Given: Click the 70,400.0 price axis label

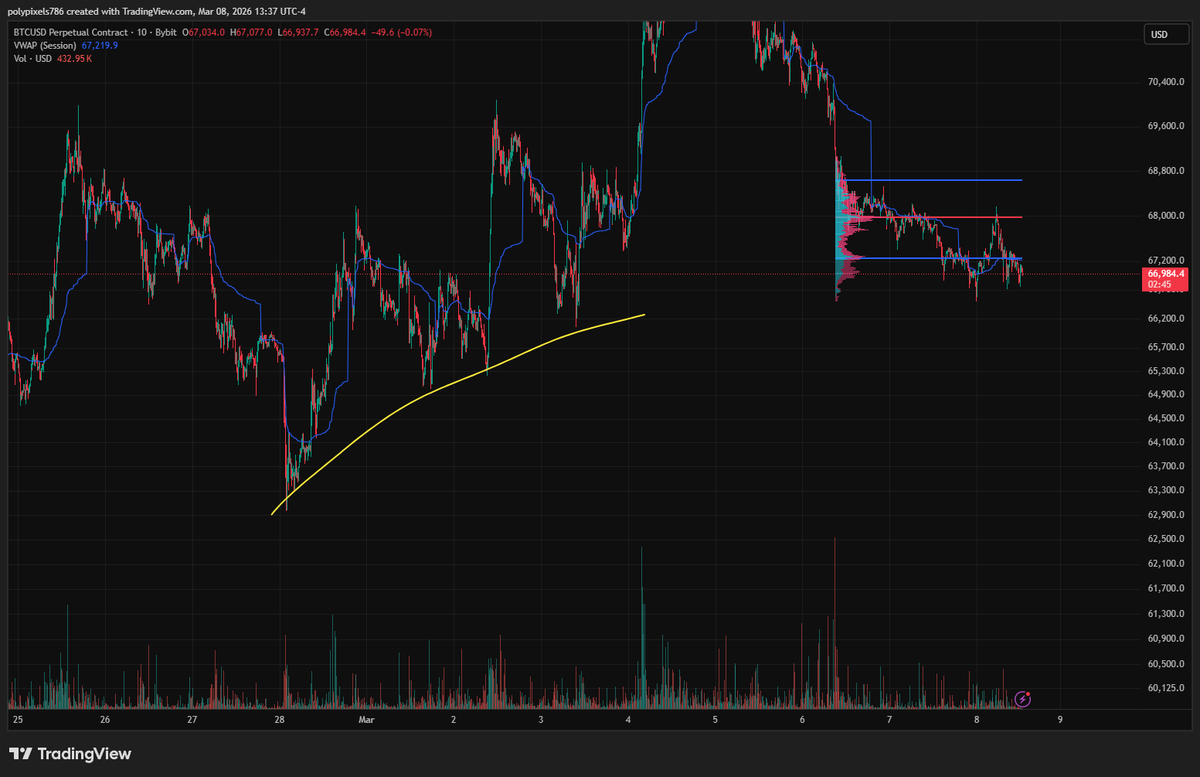Looking at the screenshot, I should 1166,82.
